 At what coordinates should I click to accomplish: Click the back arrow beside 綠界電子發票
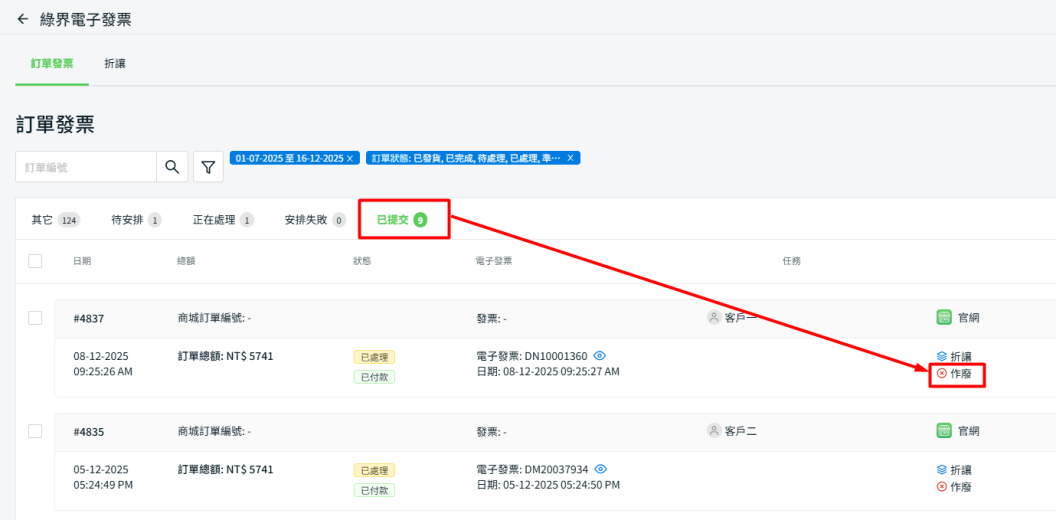23,19
